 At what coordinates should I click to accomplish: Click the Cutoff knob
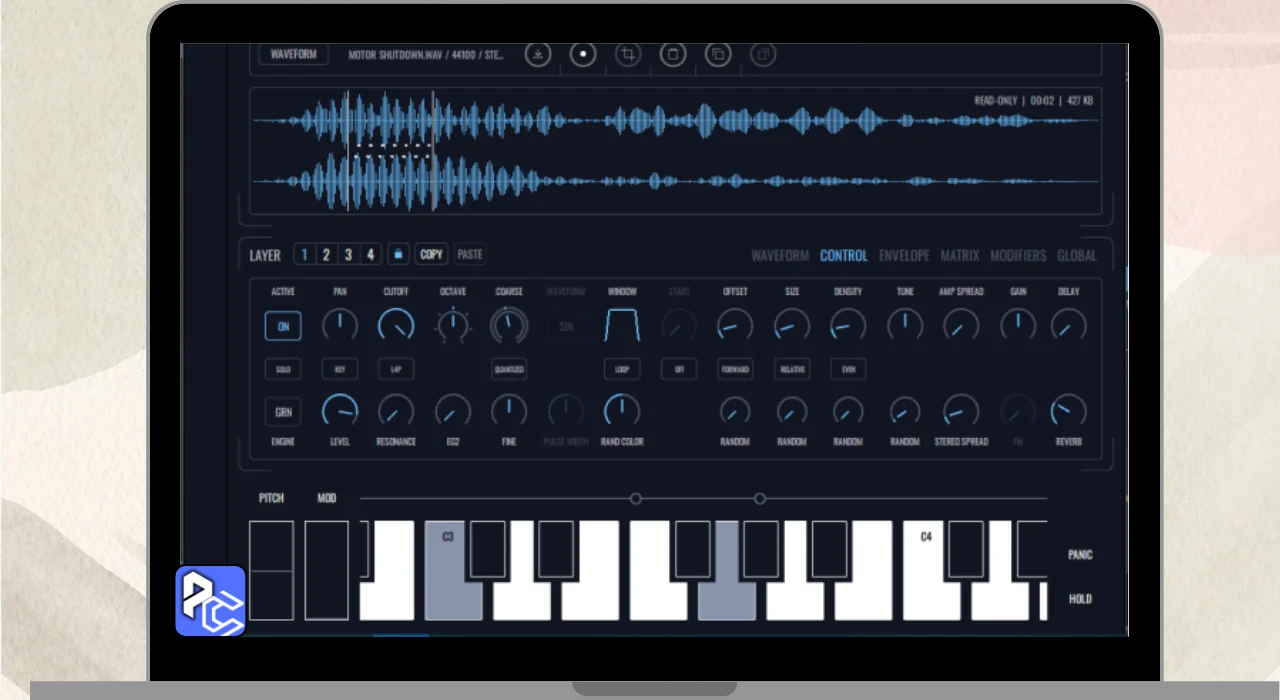(396, 325)
